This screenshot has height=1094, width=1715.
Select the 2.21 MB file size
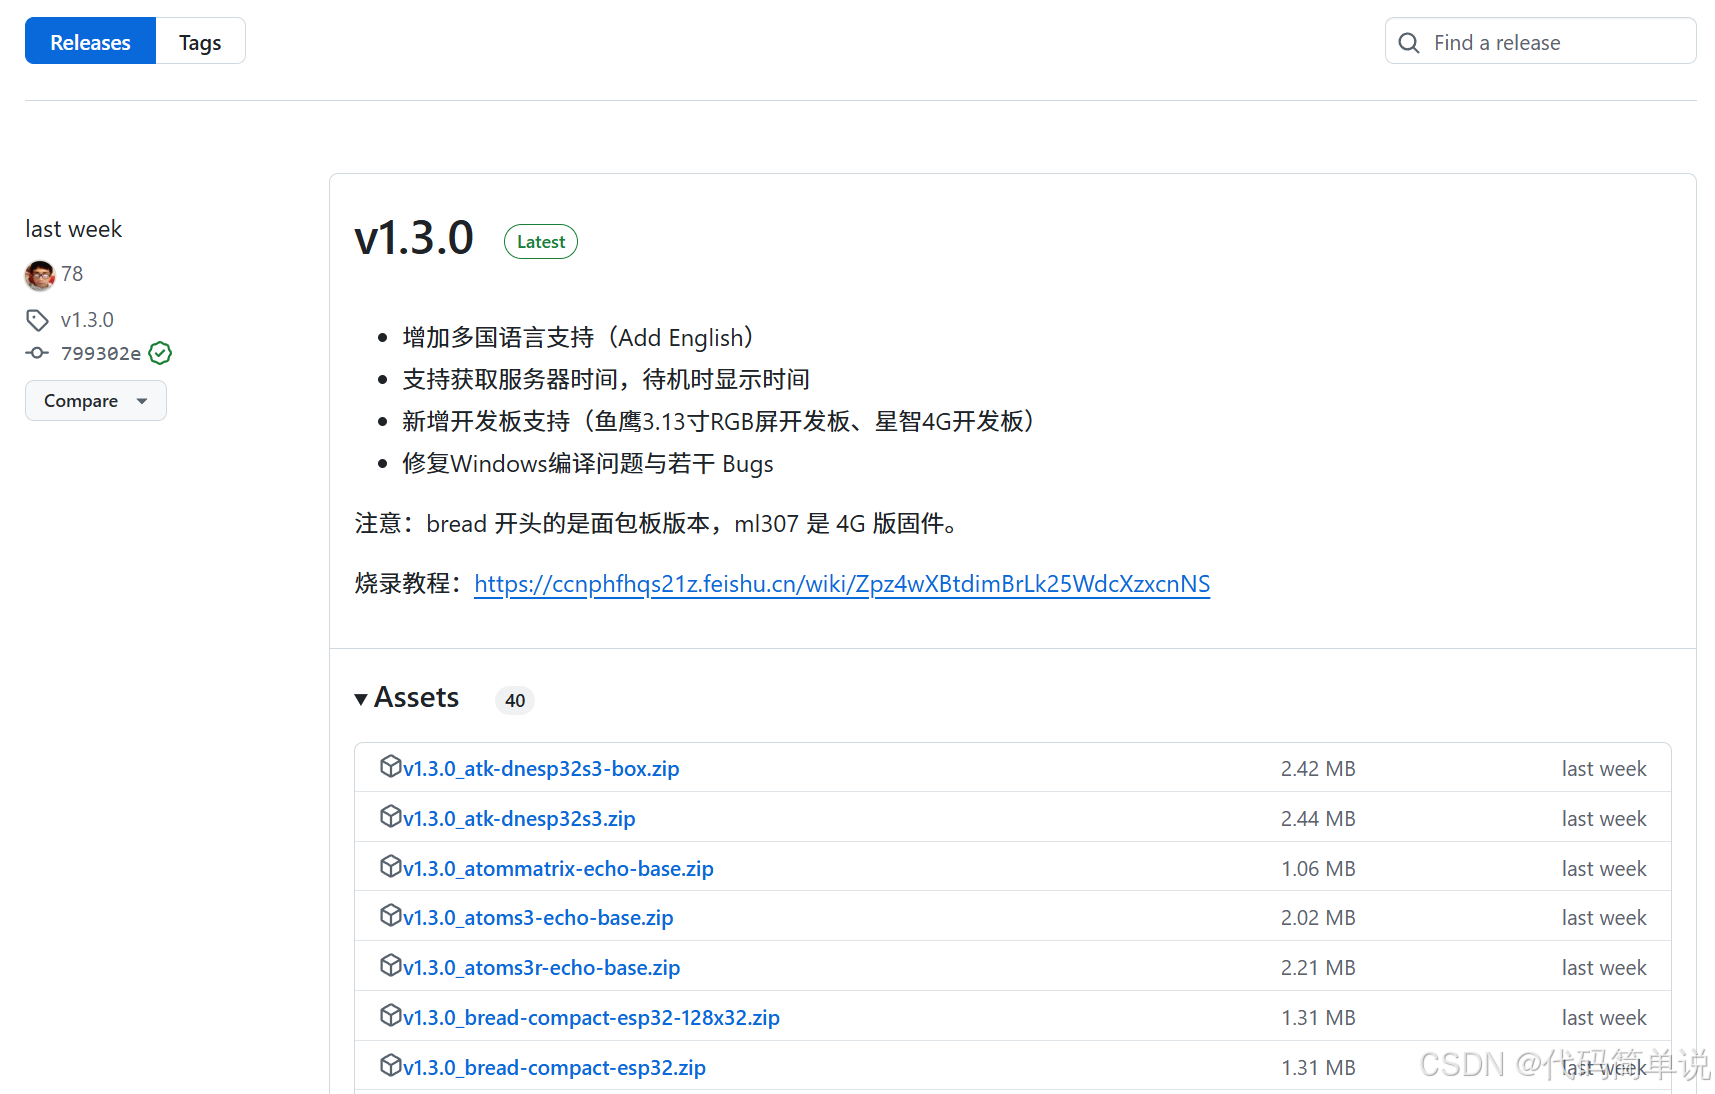pos(1318,968)
